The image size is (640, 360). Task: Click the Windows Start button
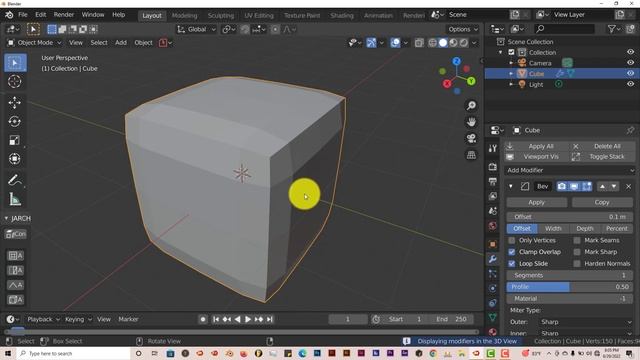coord(8,353)
